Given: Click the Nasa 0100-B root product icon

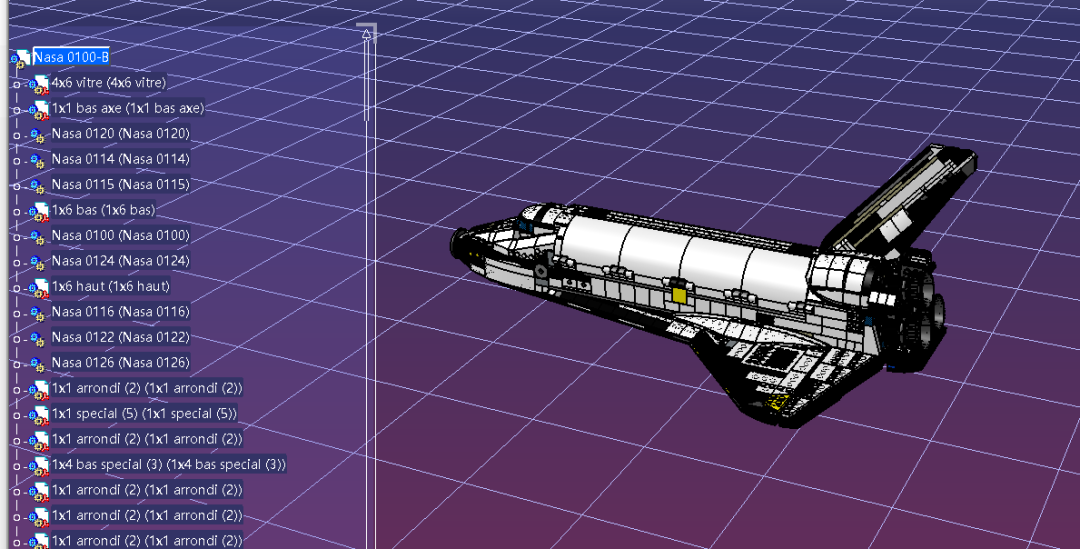Looking at the screenshot, I should pyautogui.click(x=21, y=58).
